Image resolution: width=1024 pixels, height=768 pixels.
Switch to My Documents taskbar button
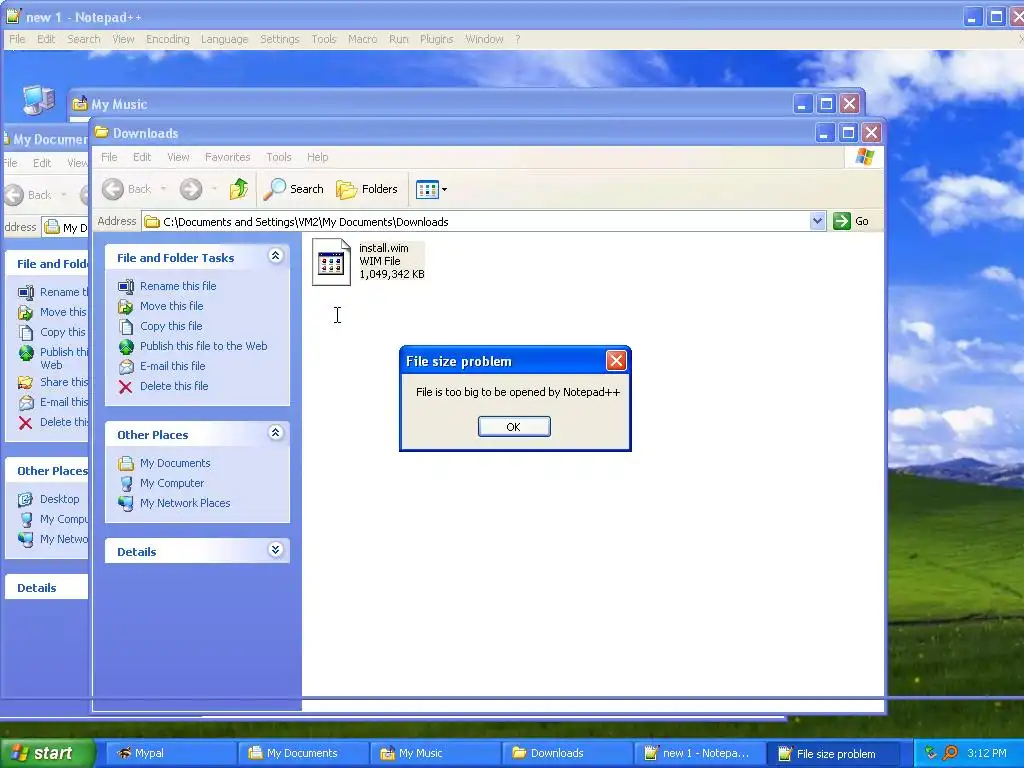[x=303, y=754]
